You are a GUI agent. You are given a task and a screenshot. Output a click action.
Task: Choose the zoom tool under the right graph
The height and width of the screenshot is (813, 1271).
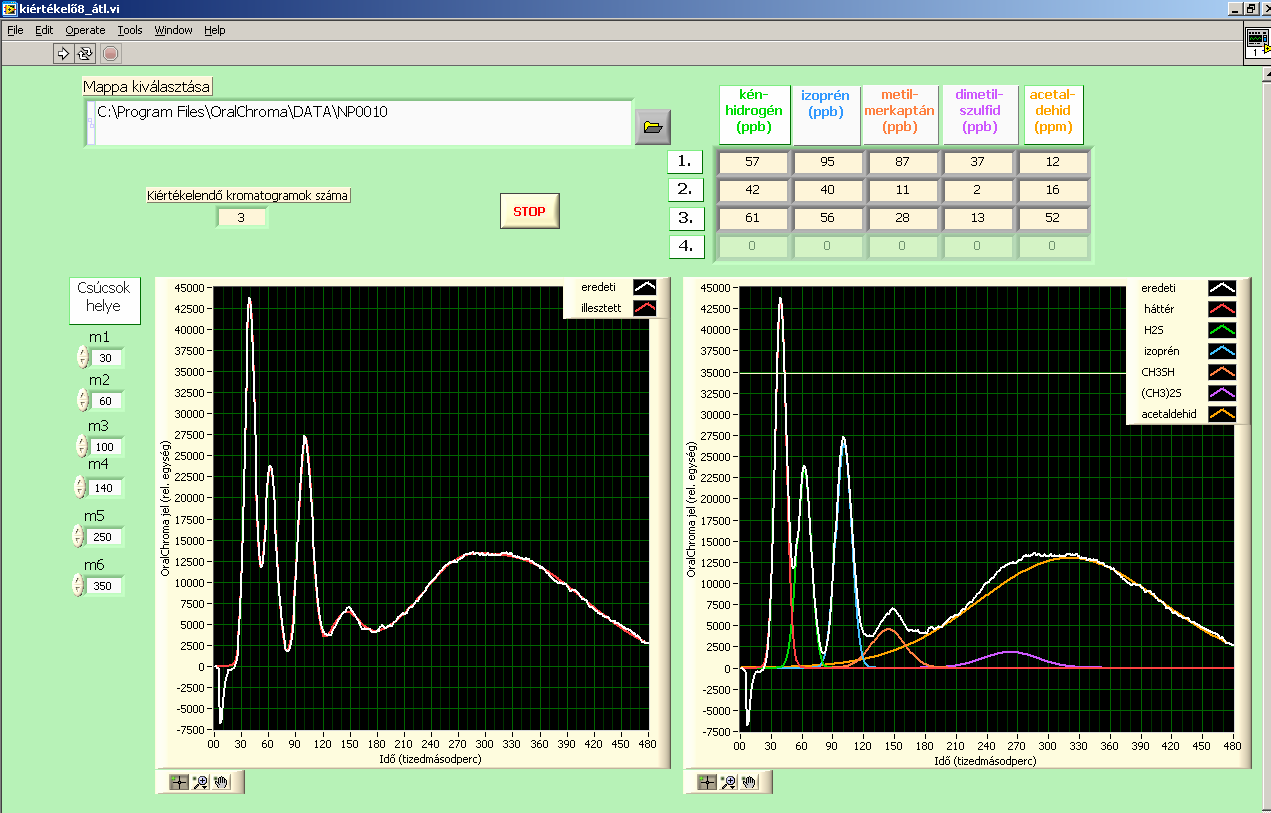(x=727, y=782)
